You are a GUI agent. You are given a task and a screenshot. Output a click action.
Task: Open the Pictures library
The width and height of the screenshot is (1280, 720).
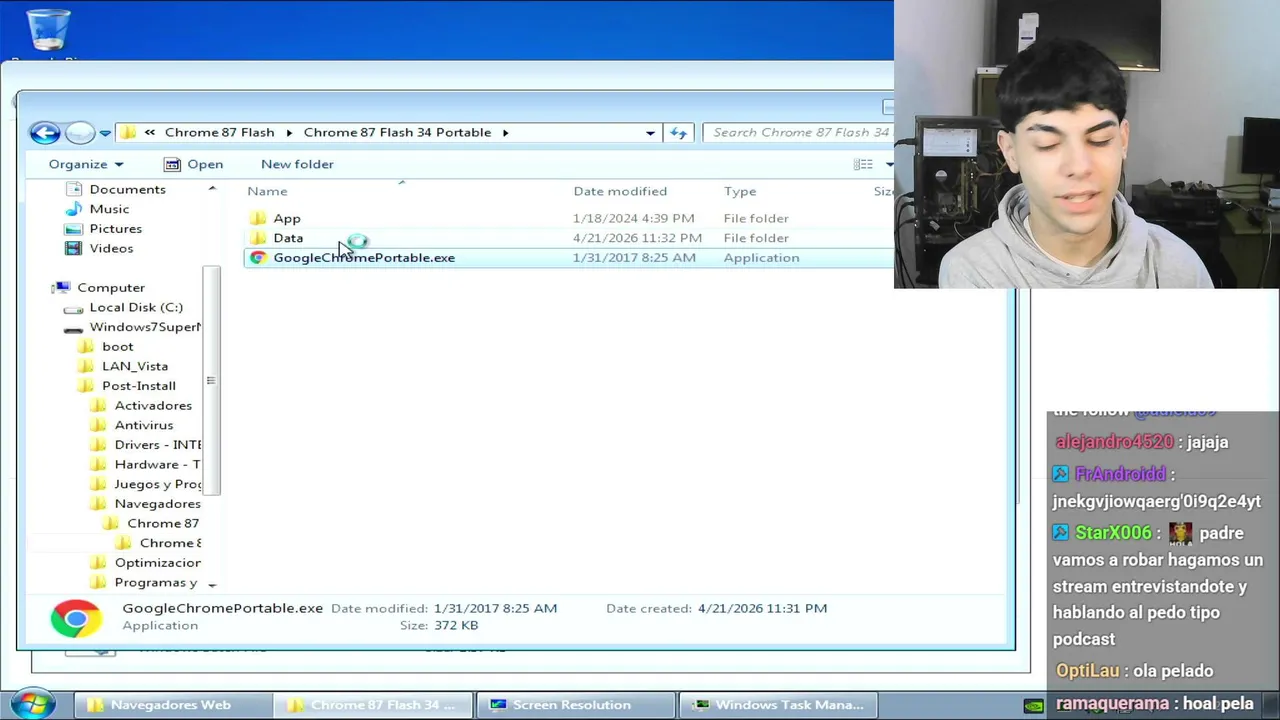click(x=115, y=229)
